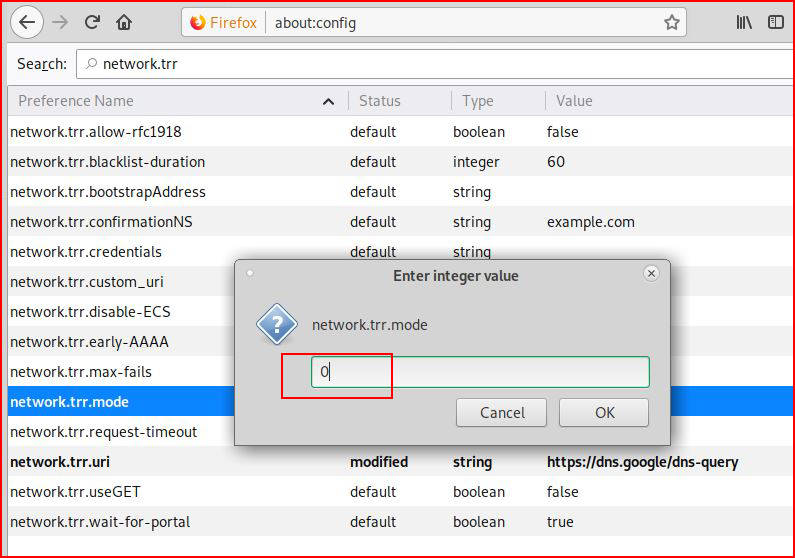Image resolution: width=795 pixels, height=558 pixels.
Task: Open the Library icon in the toolbar
Action: pos(744,22)
